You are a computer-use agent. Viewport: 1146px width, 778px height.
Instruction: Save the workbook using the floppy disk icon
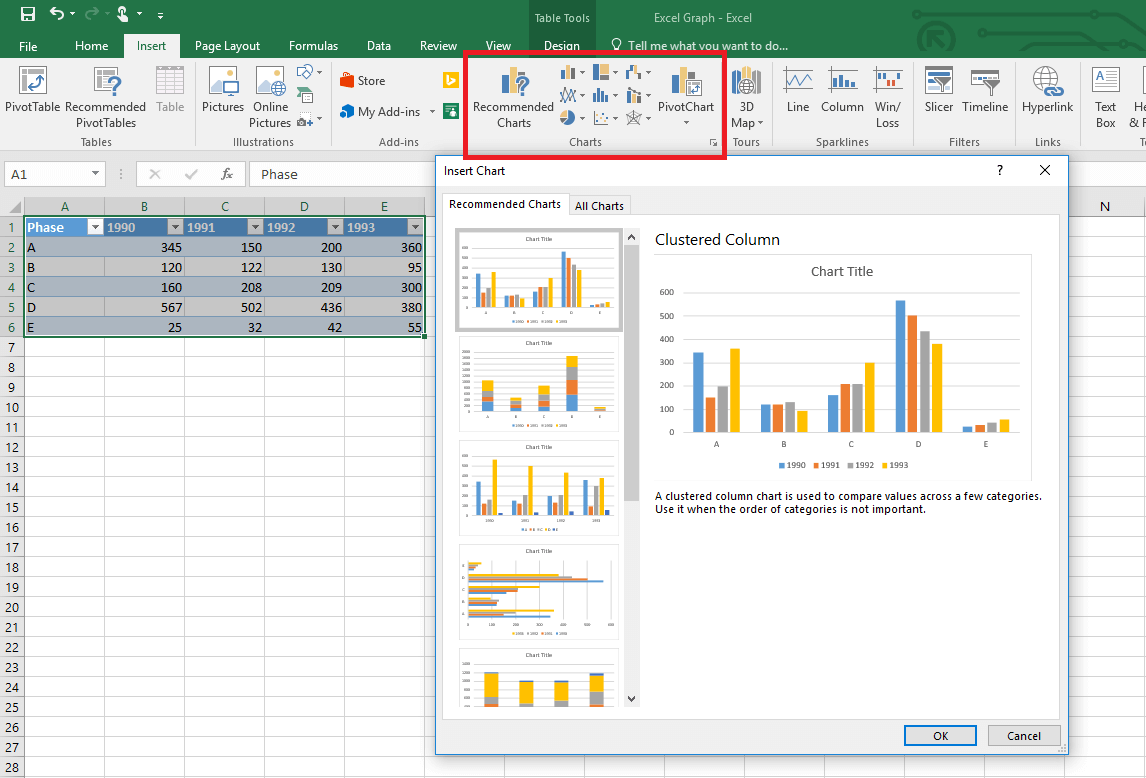[x=28, y=14]
